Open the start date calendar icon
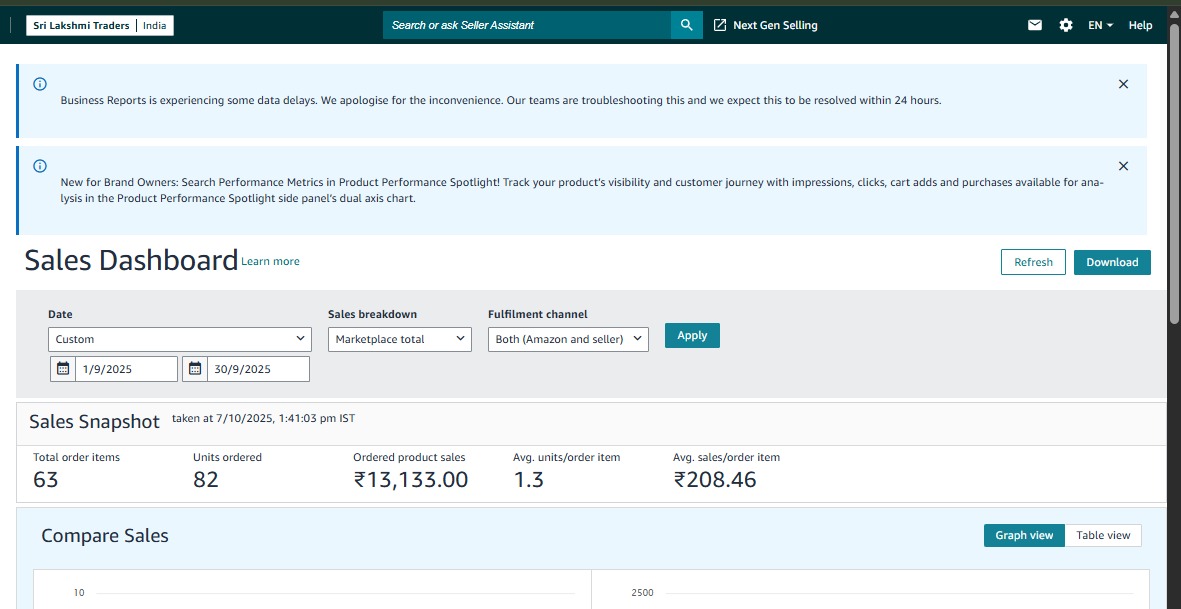 click(x=63, y=369)
